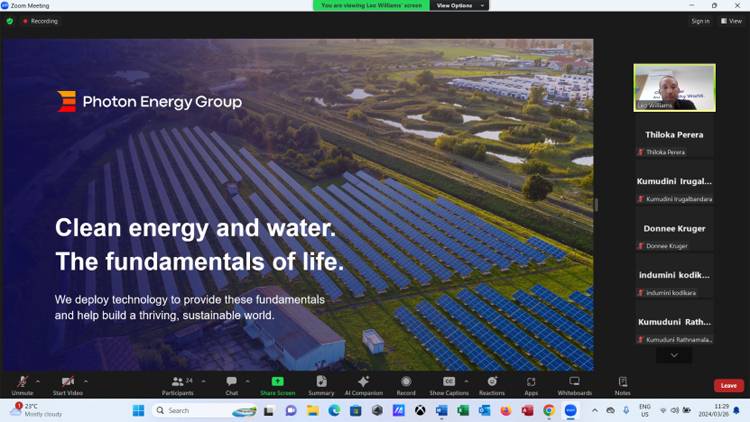Viewport: 750px width, 422px height.
Task: Open the View Options dropdown
Action: coord(459,5)
